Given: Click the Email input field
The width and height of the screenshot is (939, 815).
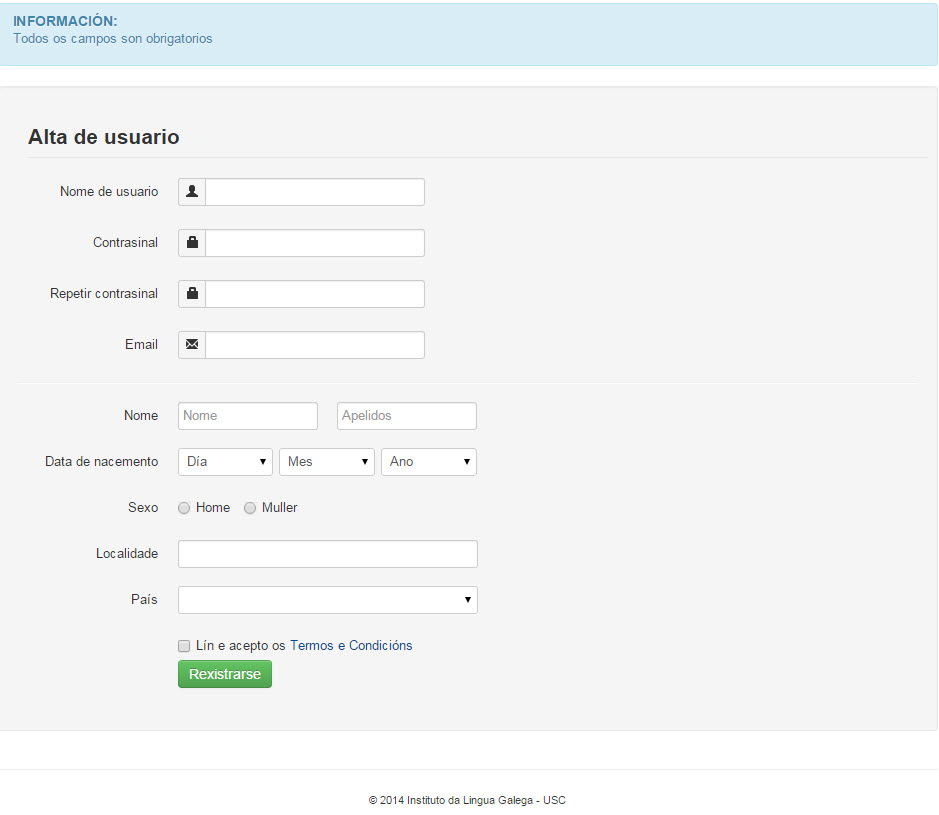Looking at the screenshot, I should [315, 345].
